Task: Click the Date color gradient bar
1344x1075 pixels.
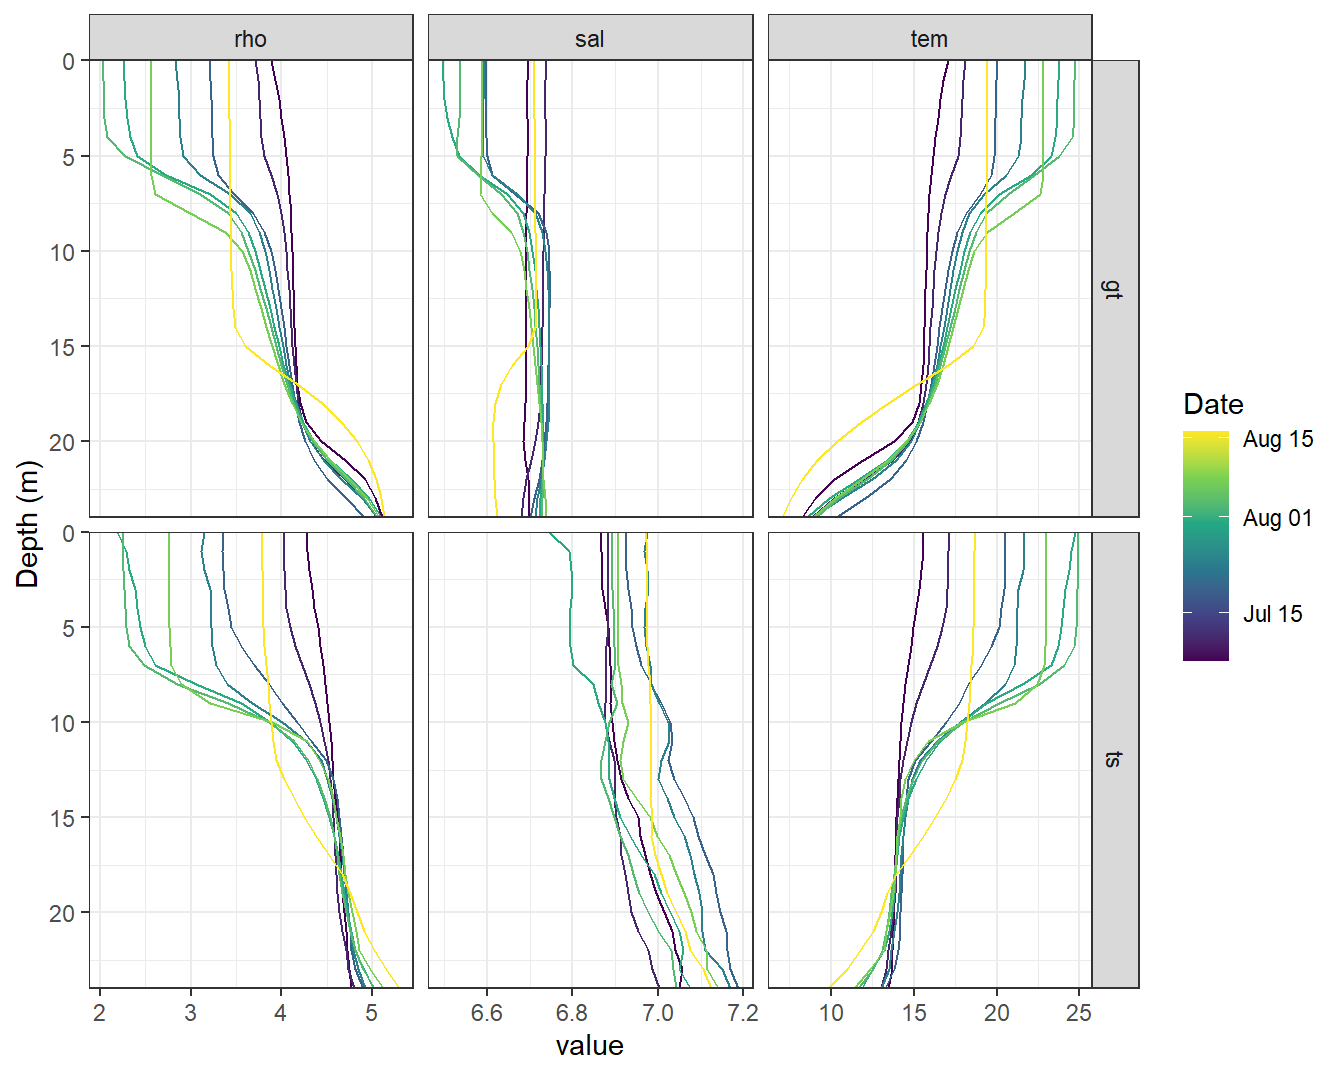Action: (1206, 546)
